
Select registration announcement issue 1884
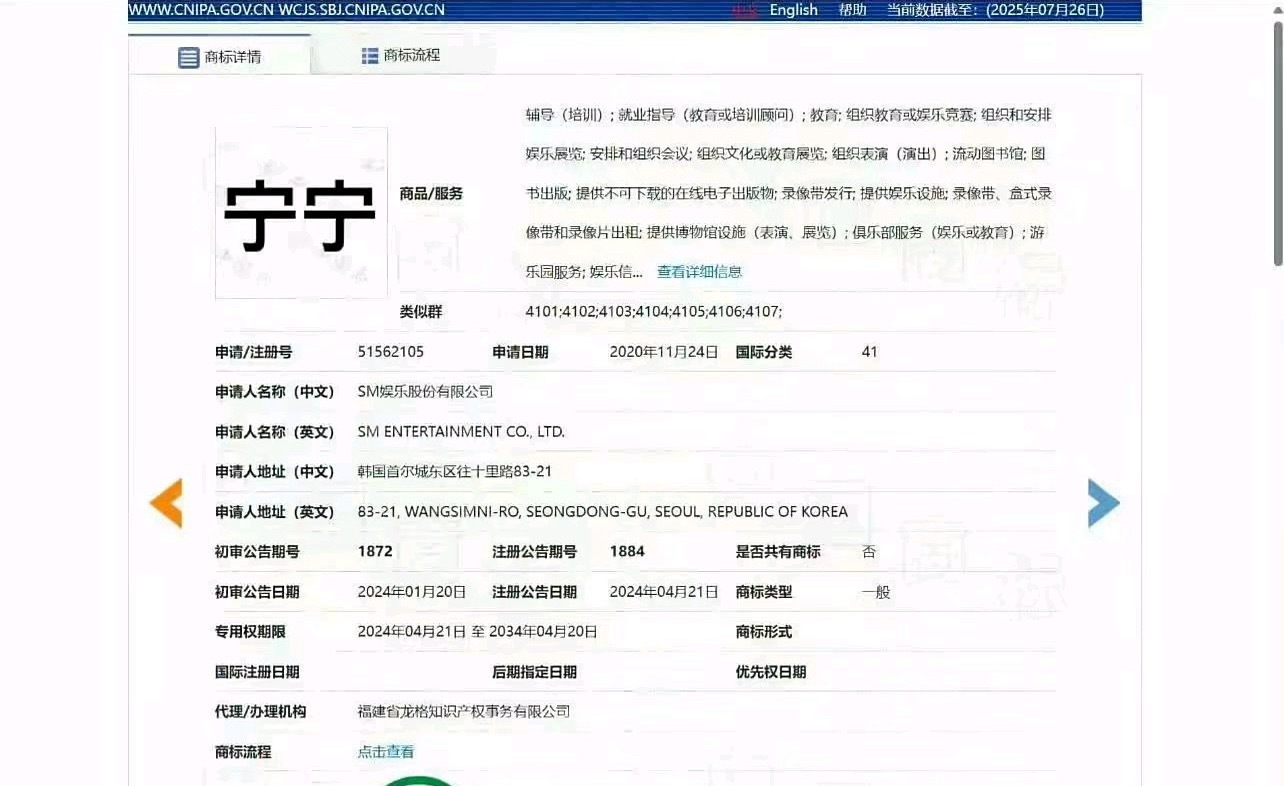pyautogui.click(x=627, y=552)
